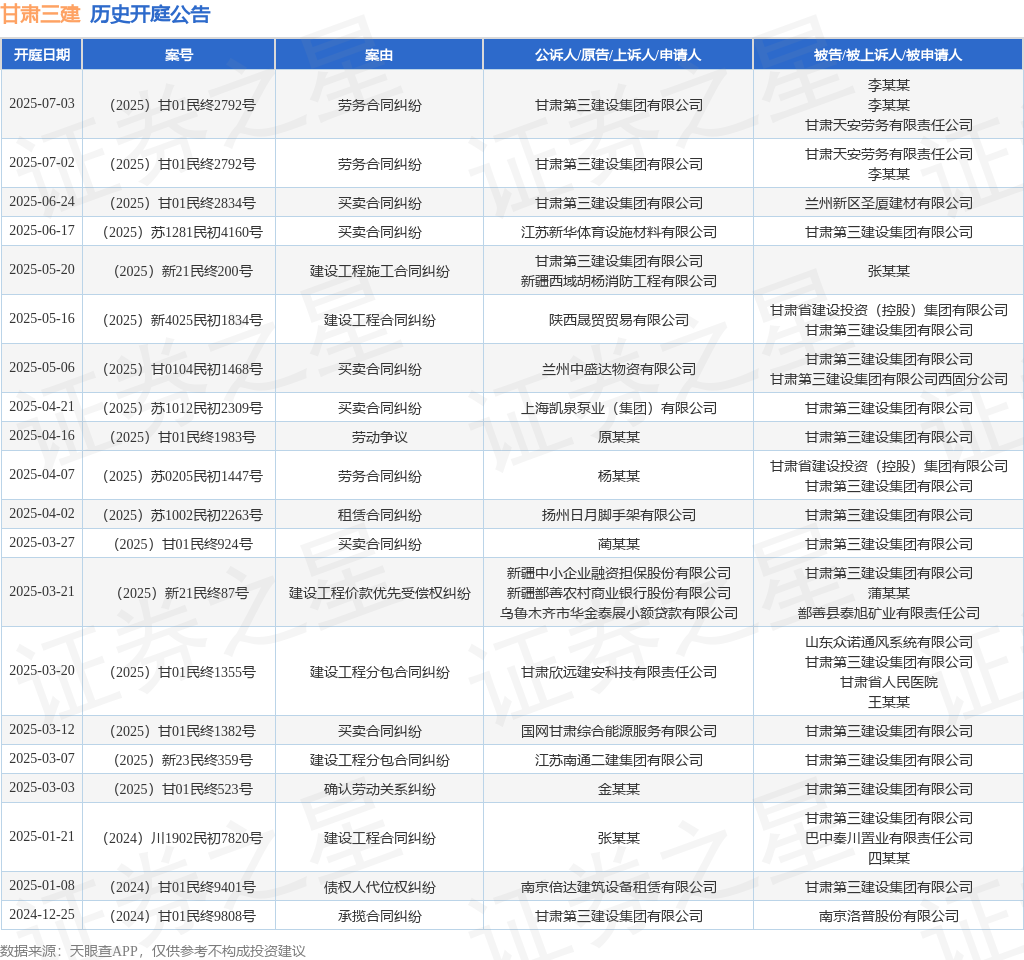The width and height of the screenshot is (1024, 960).
Task: Click plaintiff "甘肃欣远建安科技有限责任公司"
Action: point(618,672)
